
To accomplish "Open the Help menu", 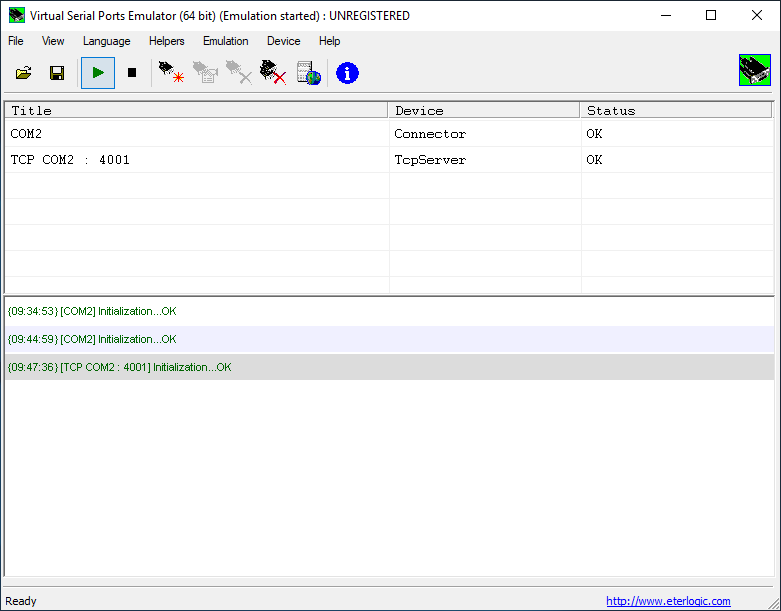I will 329,41.
